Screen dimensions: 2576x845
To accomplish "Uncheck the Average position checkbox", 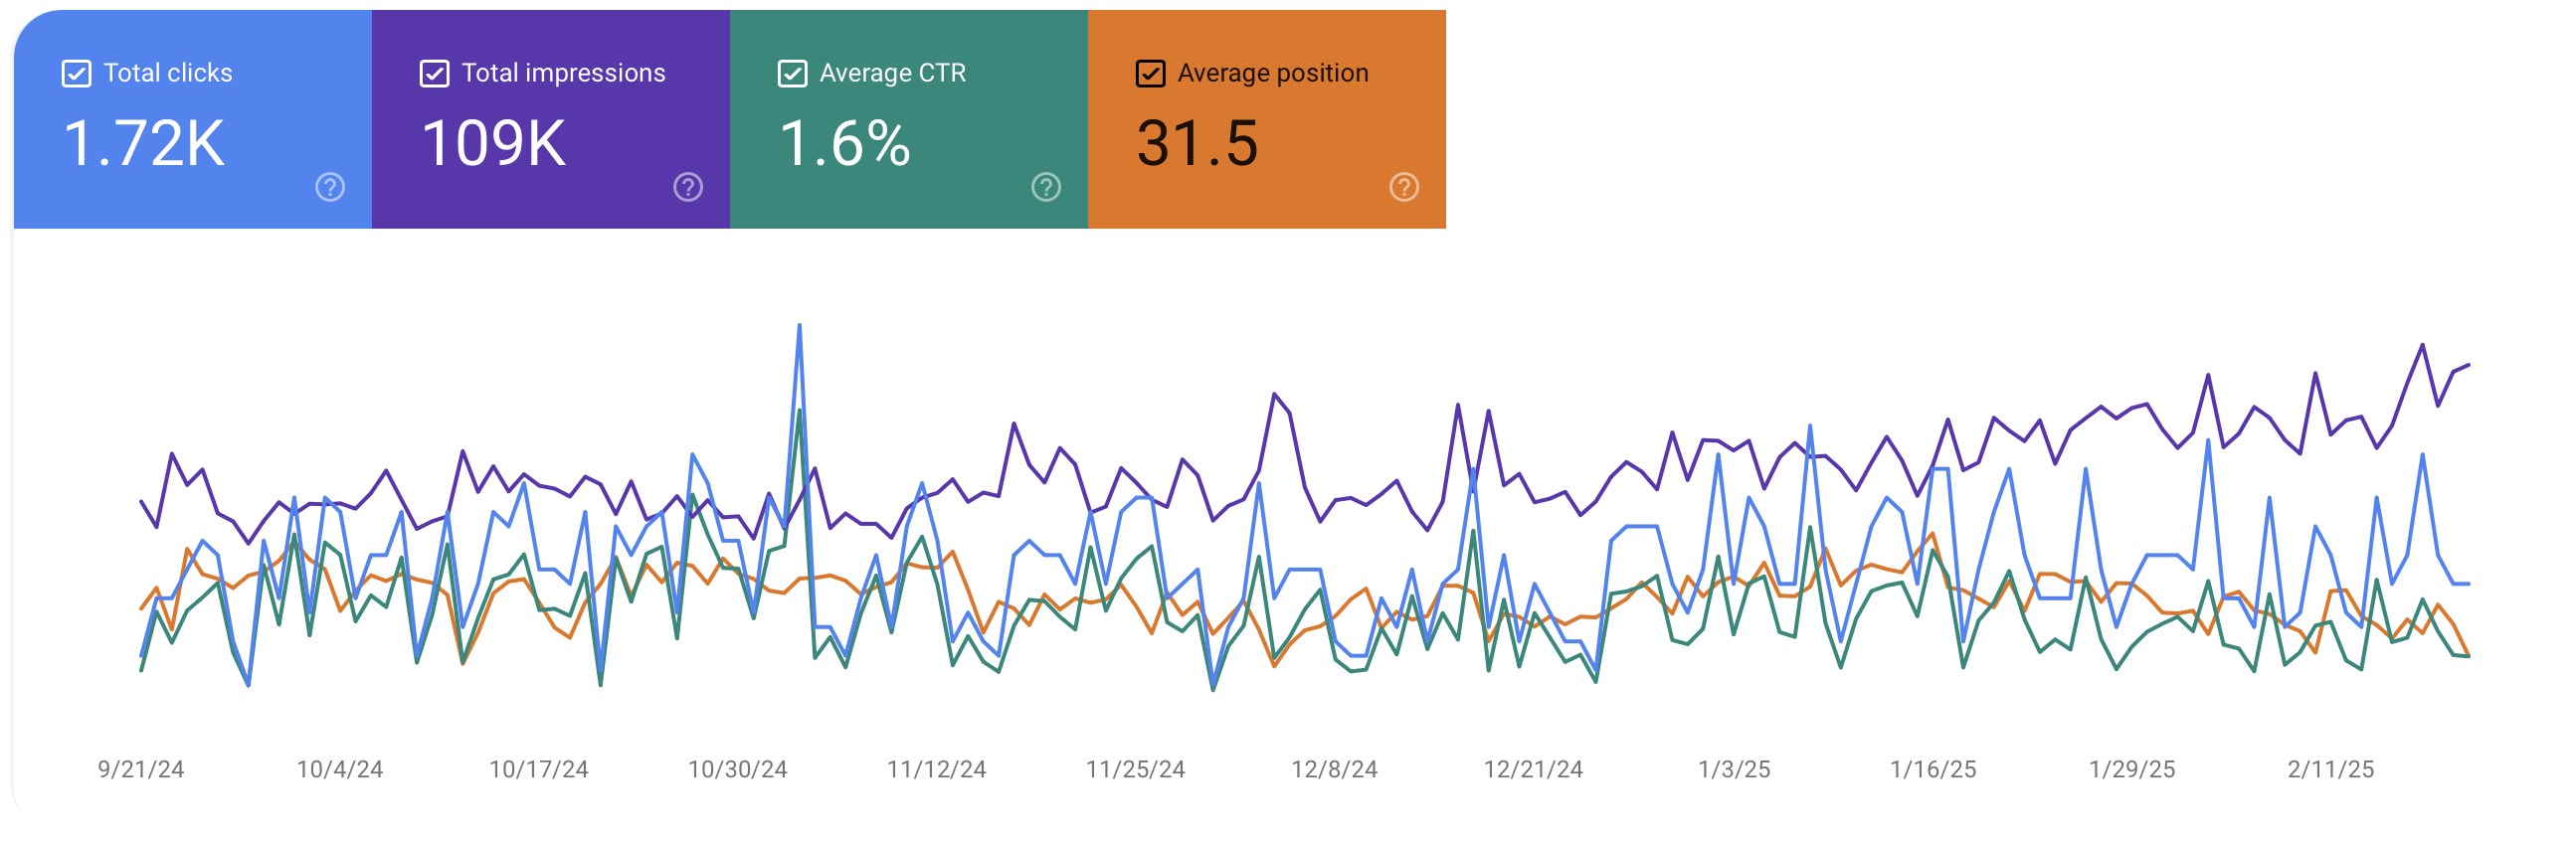I will (1150, 74).
